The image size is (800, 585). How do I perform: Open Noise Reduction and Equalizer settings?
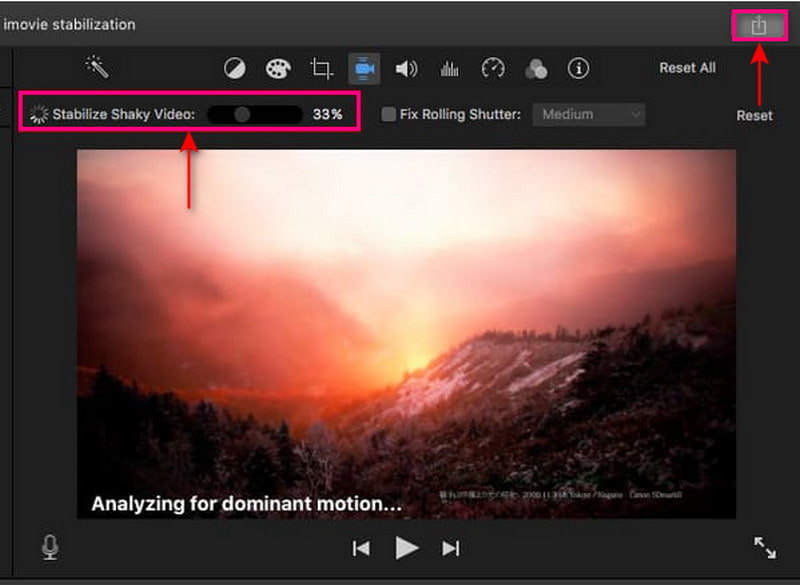pos(449,68)
